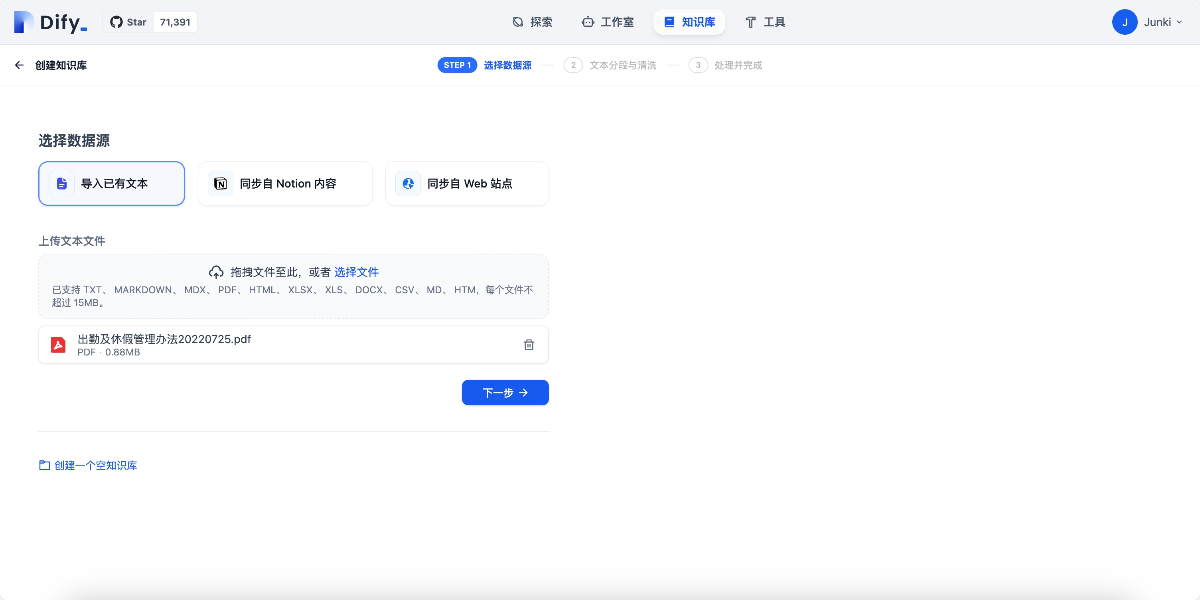The height and width of the screenshot is (600, 1200).
Task: Click the Notion icon on the Notion sync card
Action: pos(220,183)
